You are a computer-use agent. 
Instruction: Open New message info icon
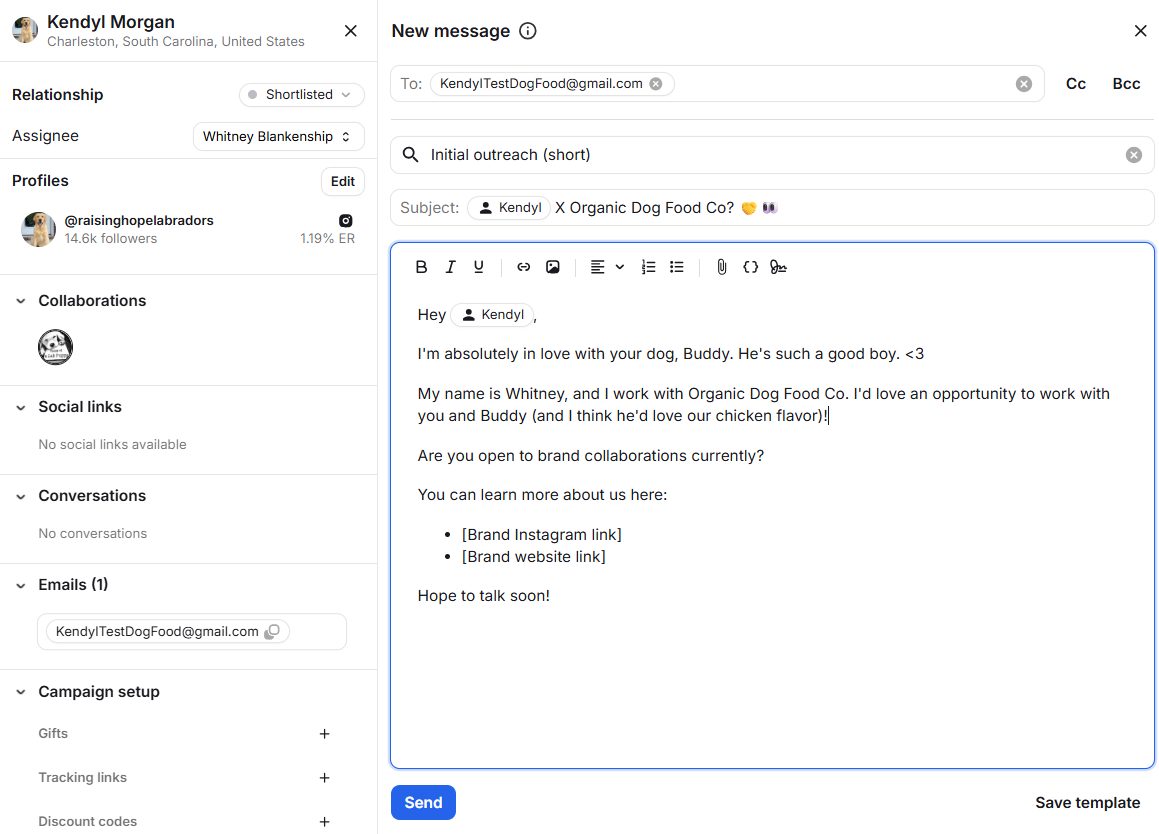528,31
